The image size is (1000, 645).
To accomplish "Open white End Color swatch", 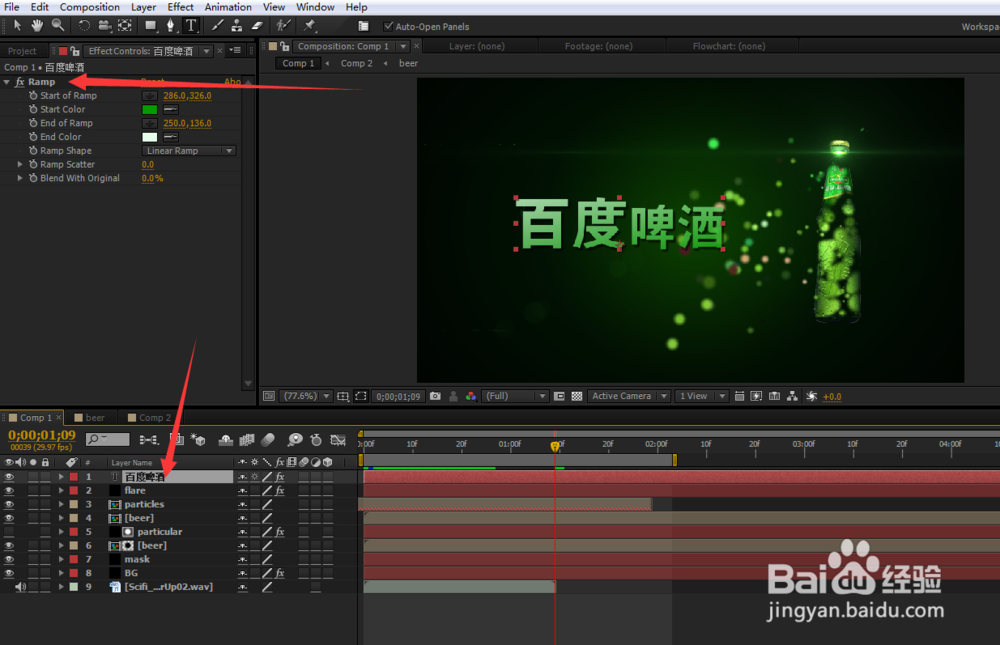I will [149, 137].
